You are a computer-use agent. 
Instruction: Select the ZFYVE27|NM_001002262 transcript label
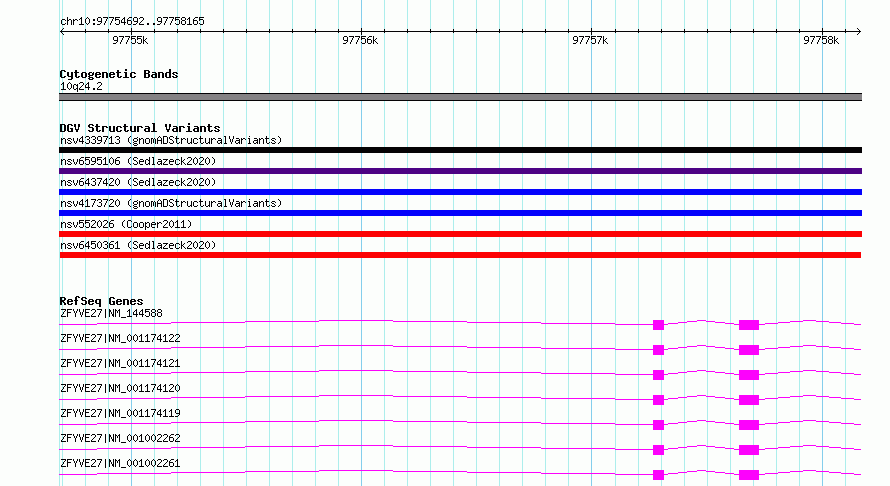coord(120,438)
